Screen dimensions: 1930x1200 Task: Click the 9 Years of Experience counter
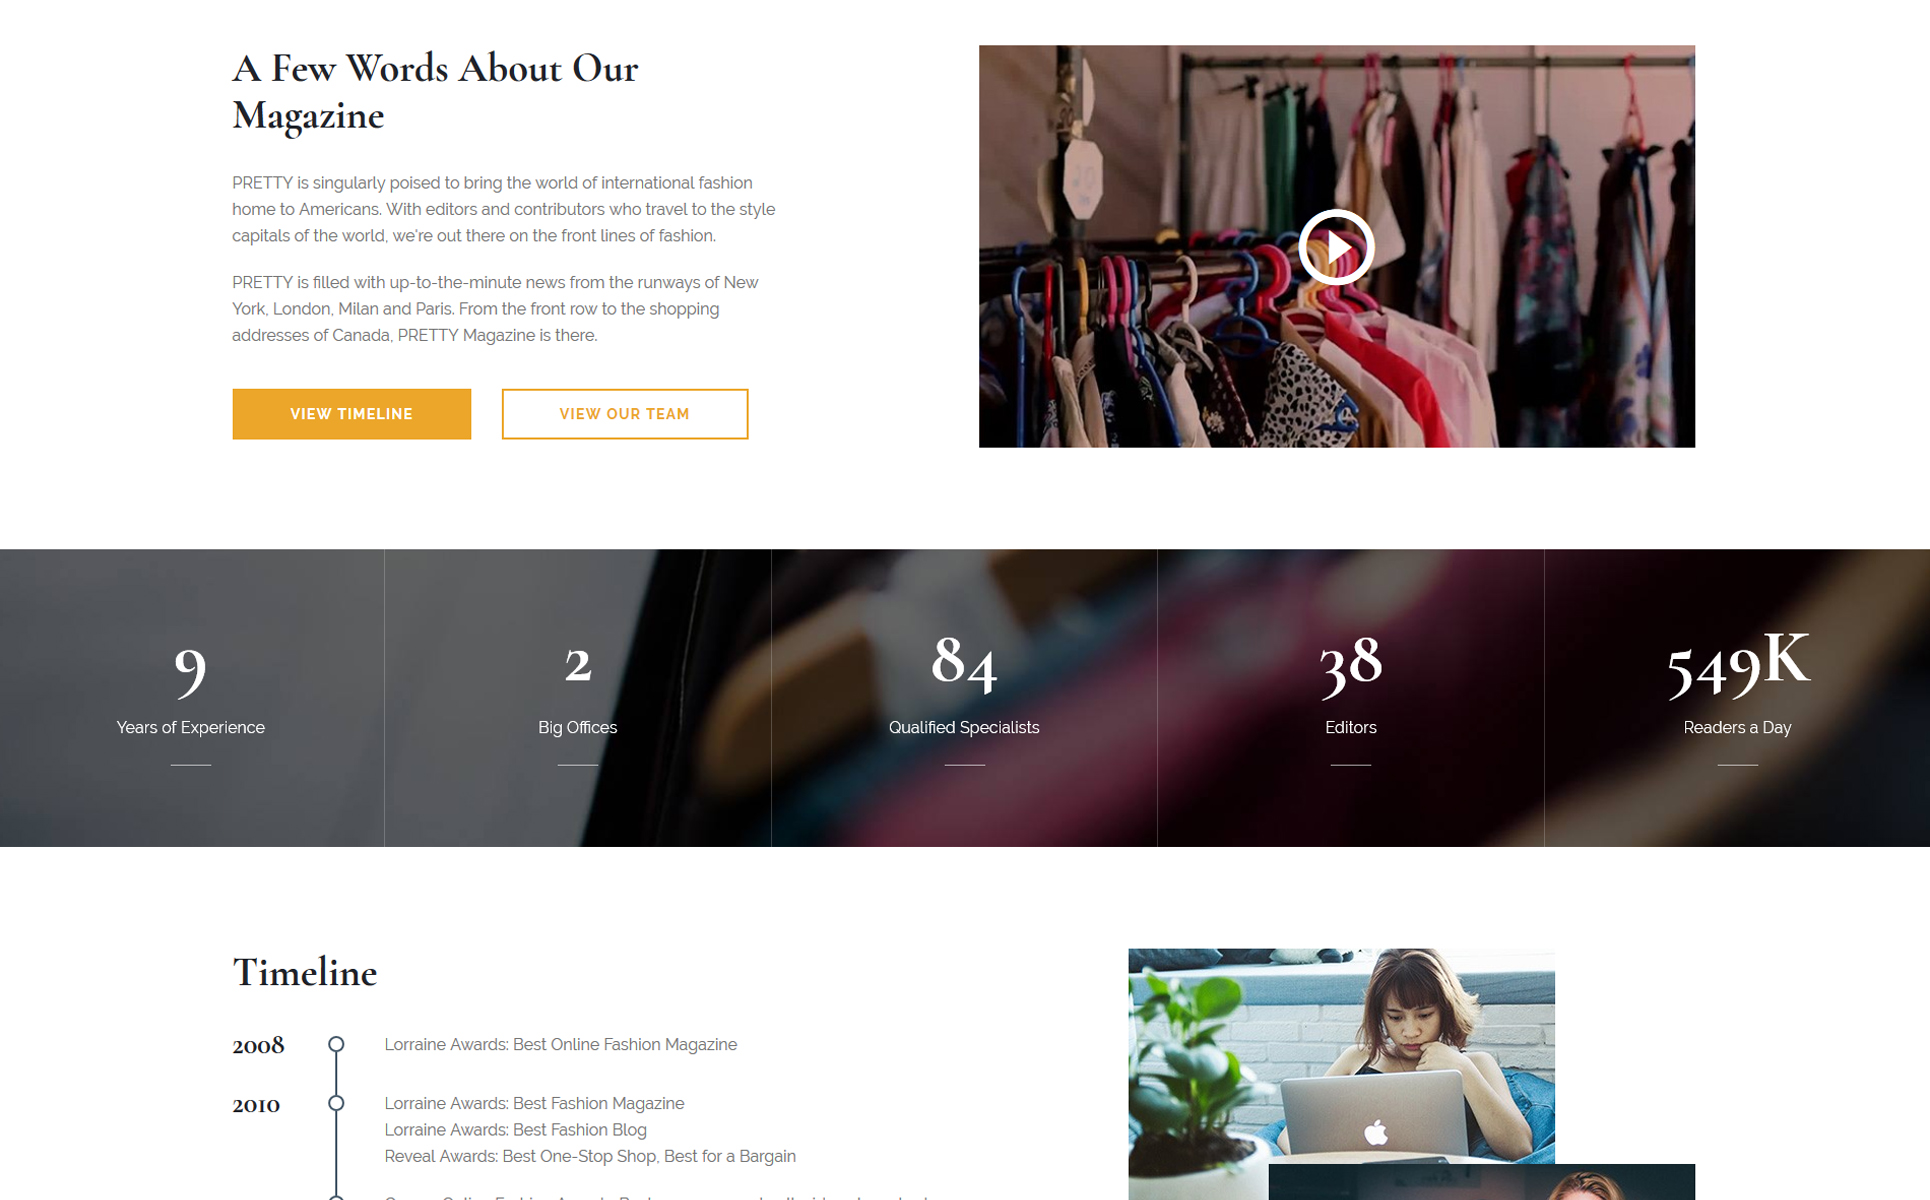[x=191, y=698]
